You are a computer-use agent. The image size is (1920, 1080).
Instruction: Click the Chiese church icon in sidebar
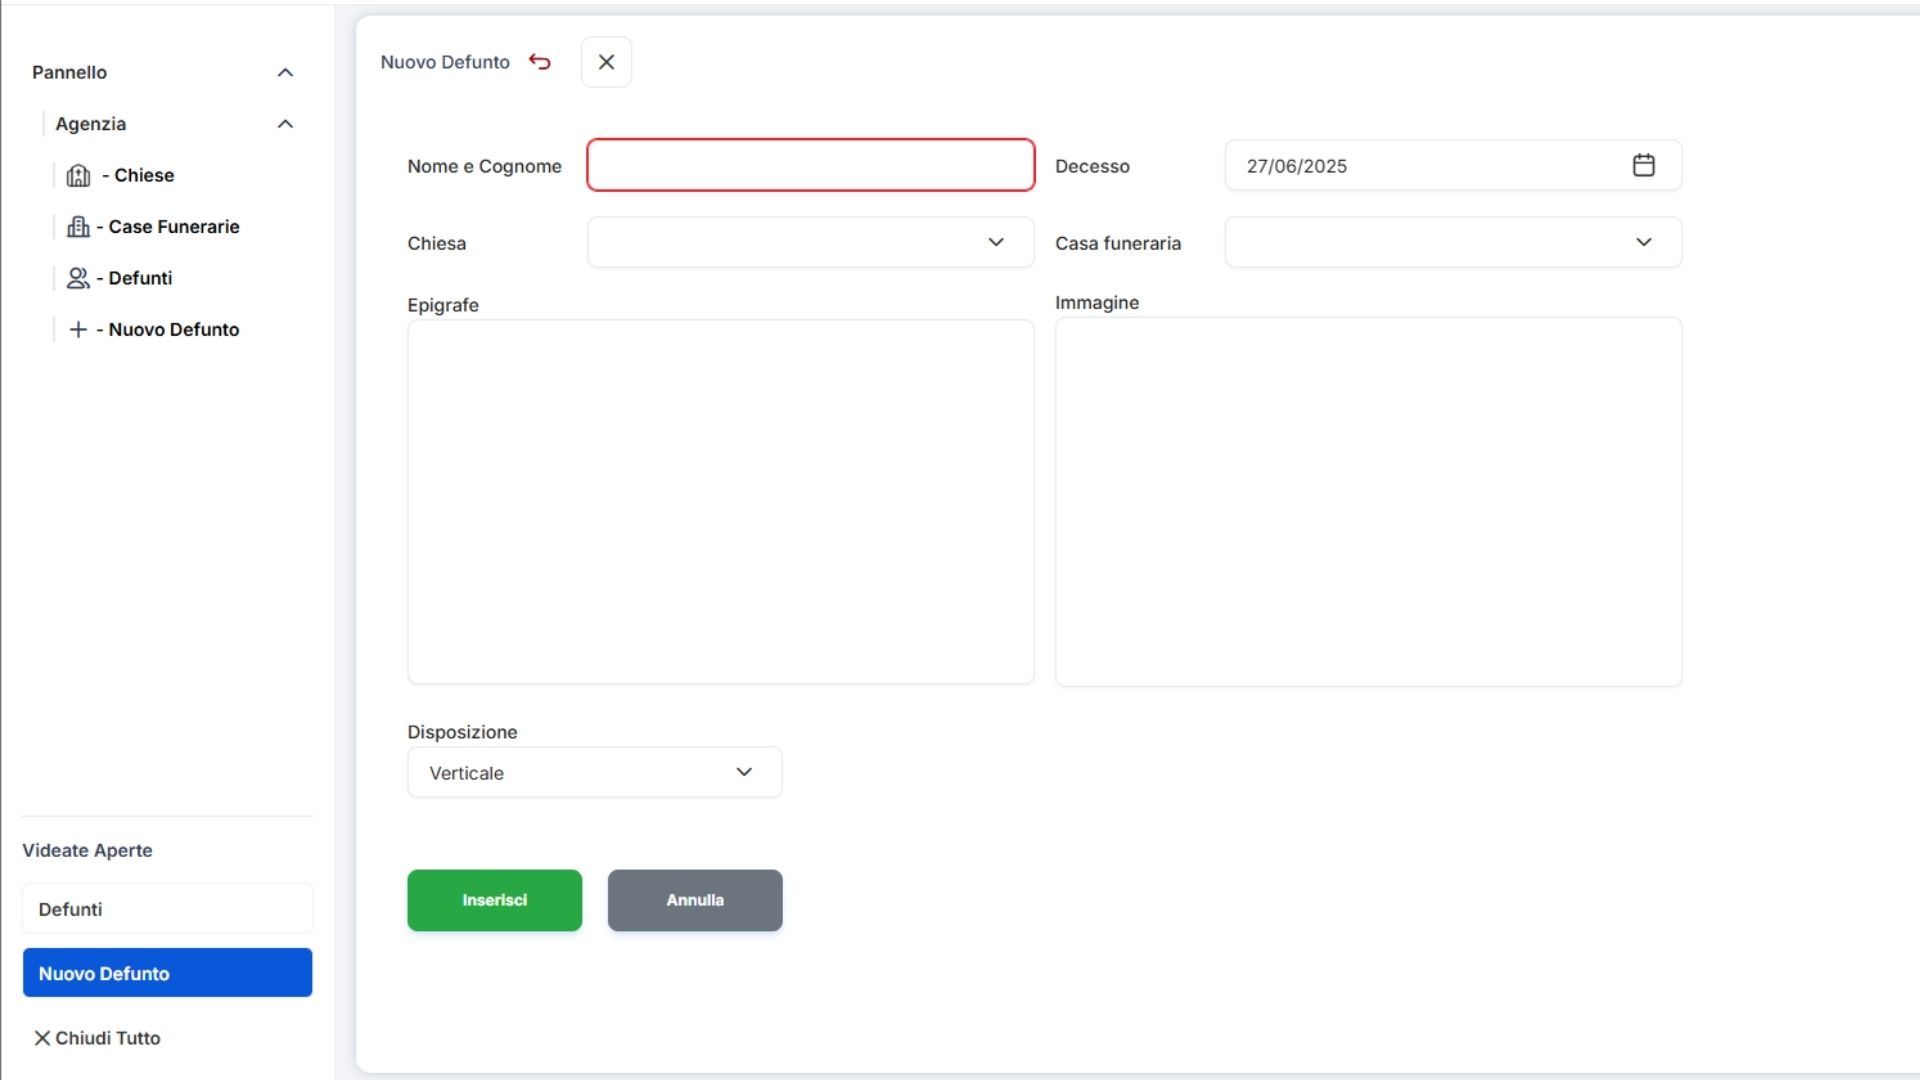click(x=78, y=176)
